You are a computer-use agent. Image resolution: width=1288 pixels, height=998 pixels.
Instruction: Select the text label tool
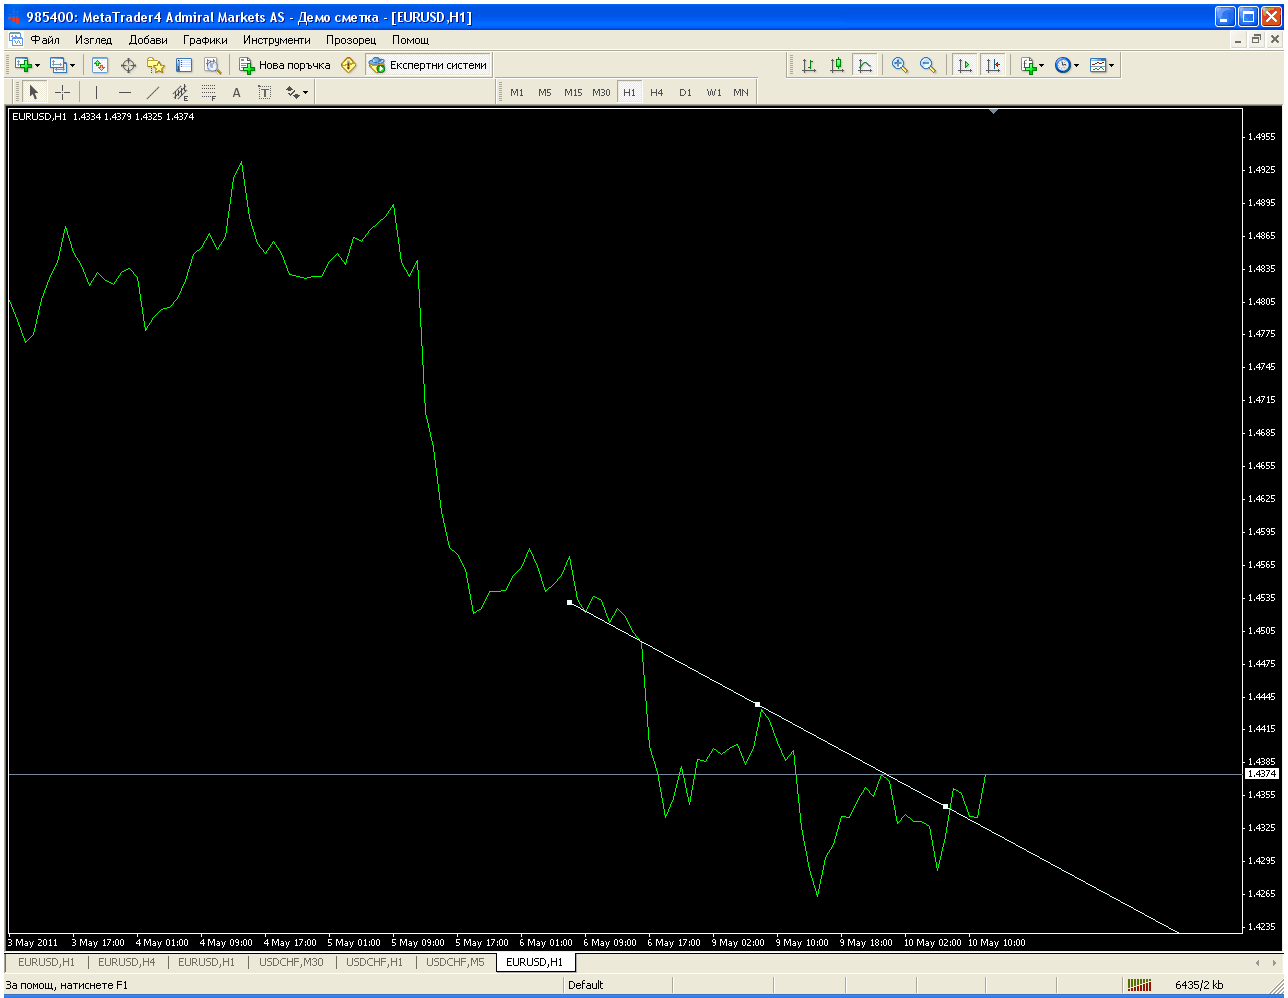[x=264, y=93]
